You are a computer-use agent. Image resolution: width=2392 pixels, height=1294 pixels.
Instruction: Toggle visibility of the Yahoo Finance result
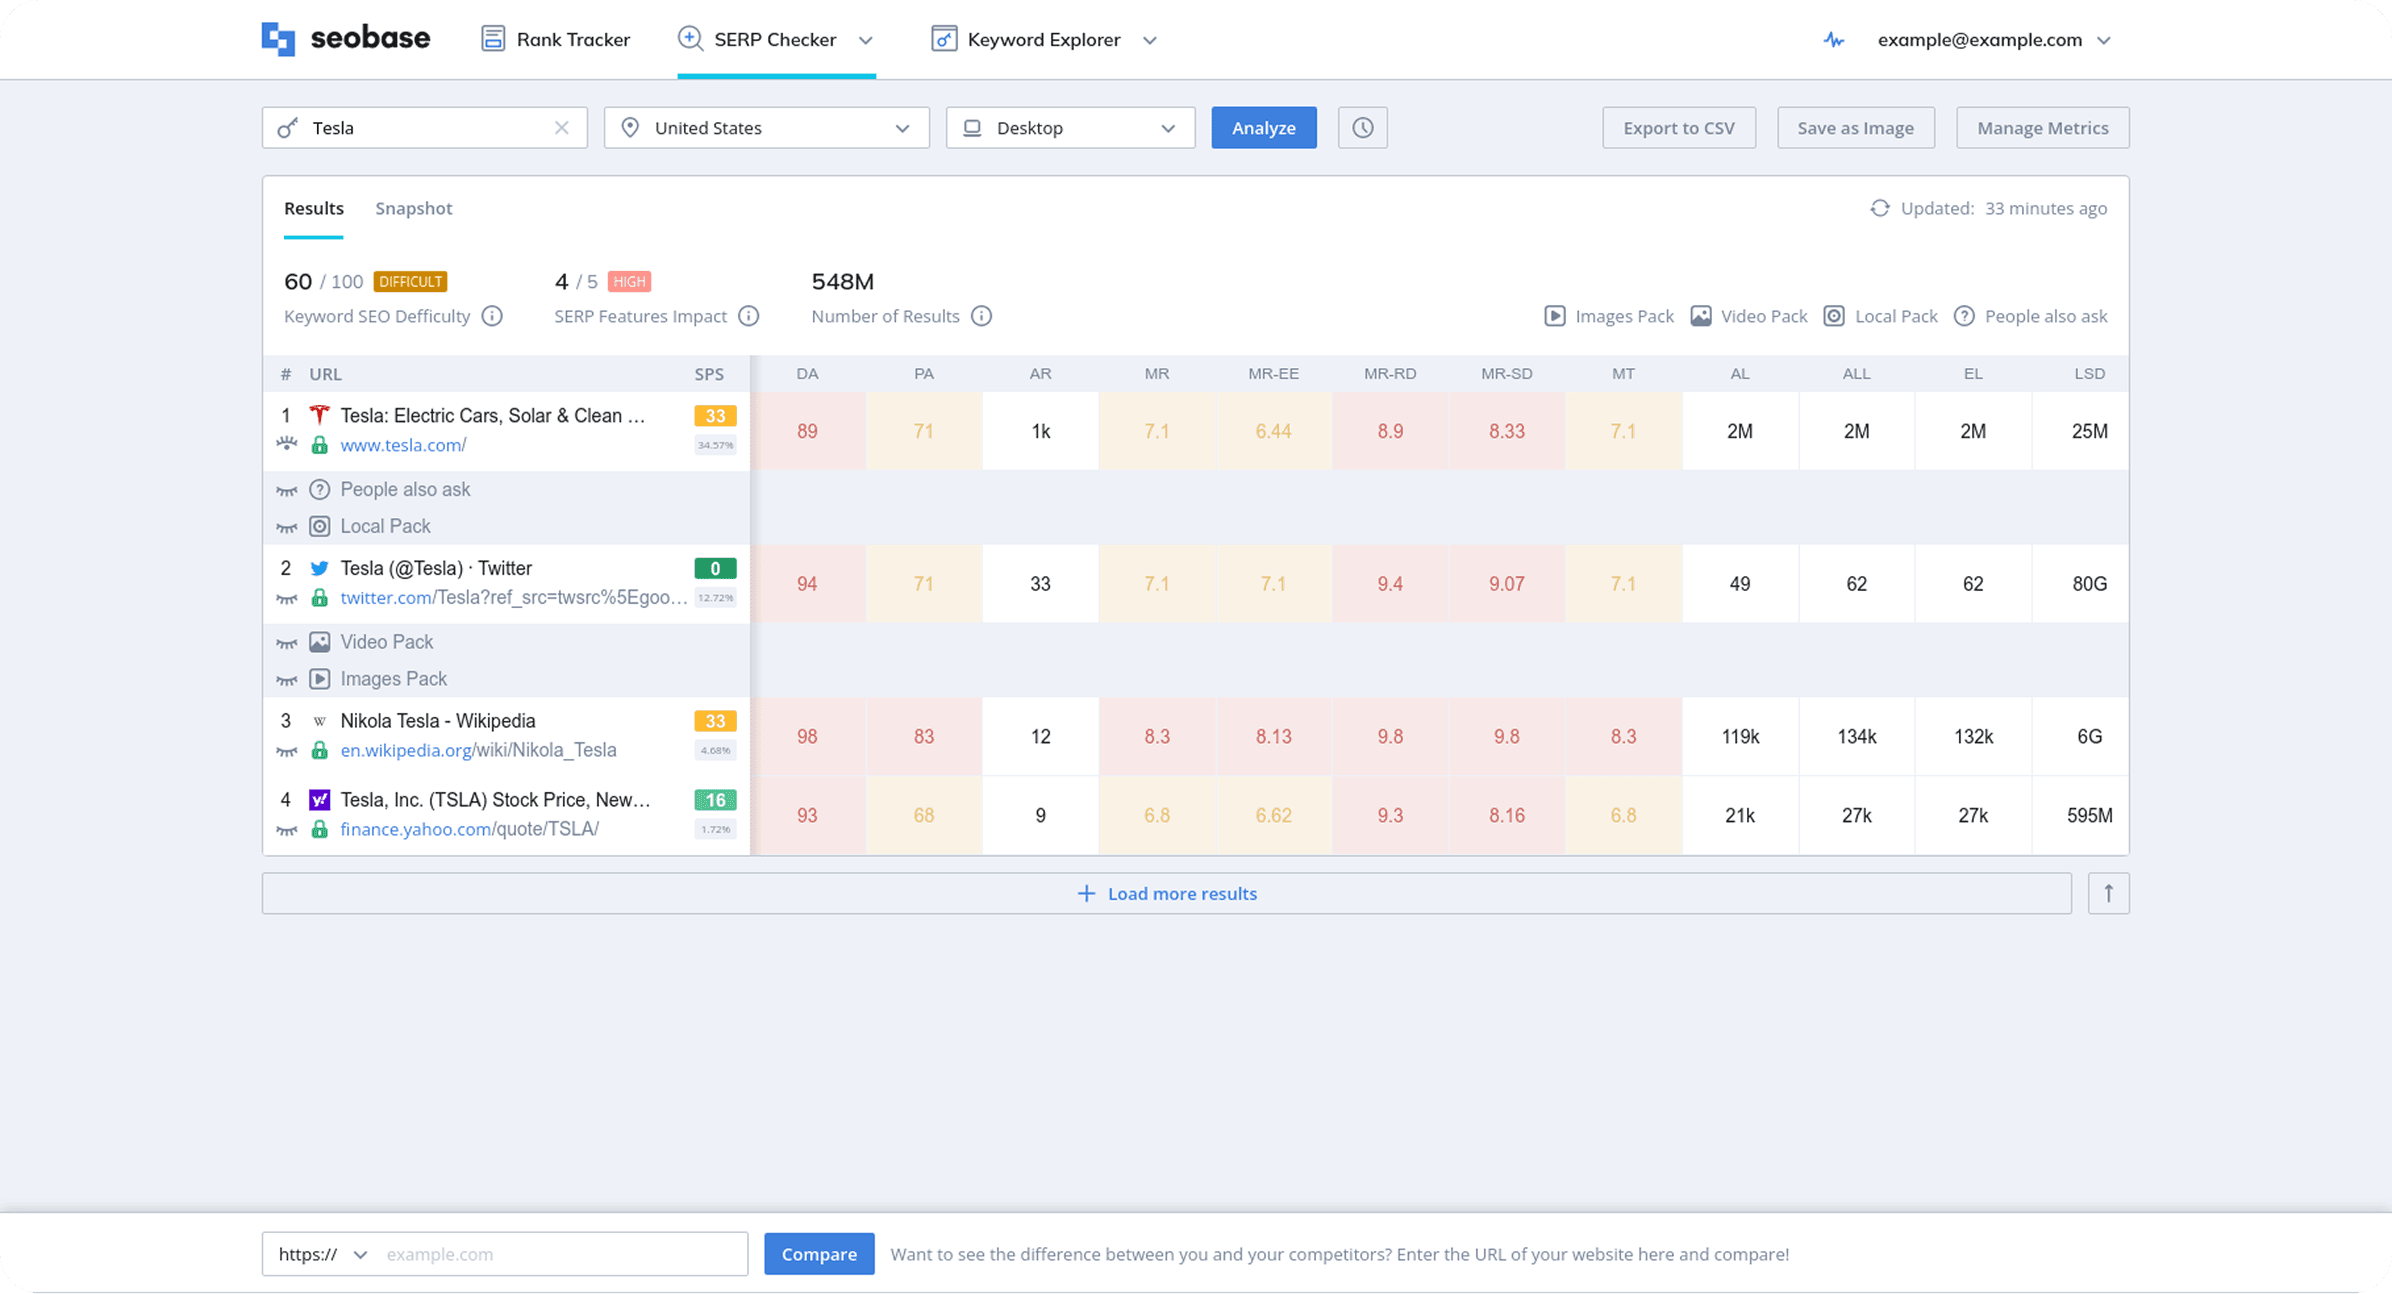[287, 830]
